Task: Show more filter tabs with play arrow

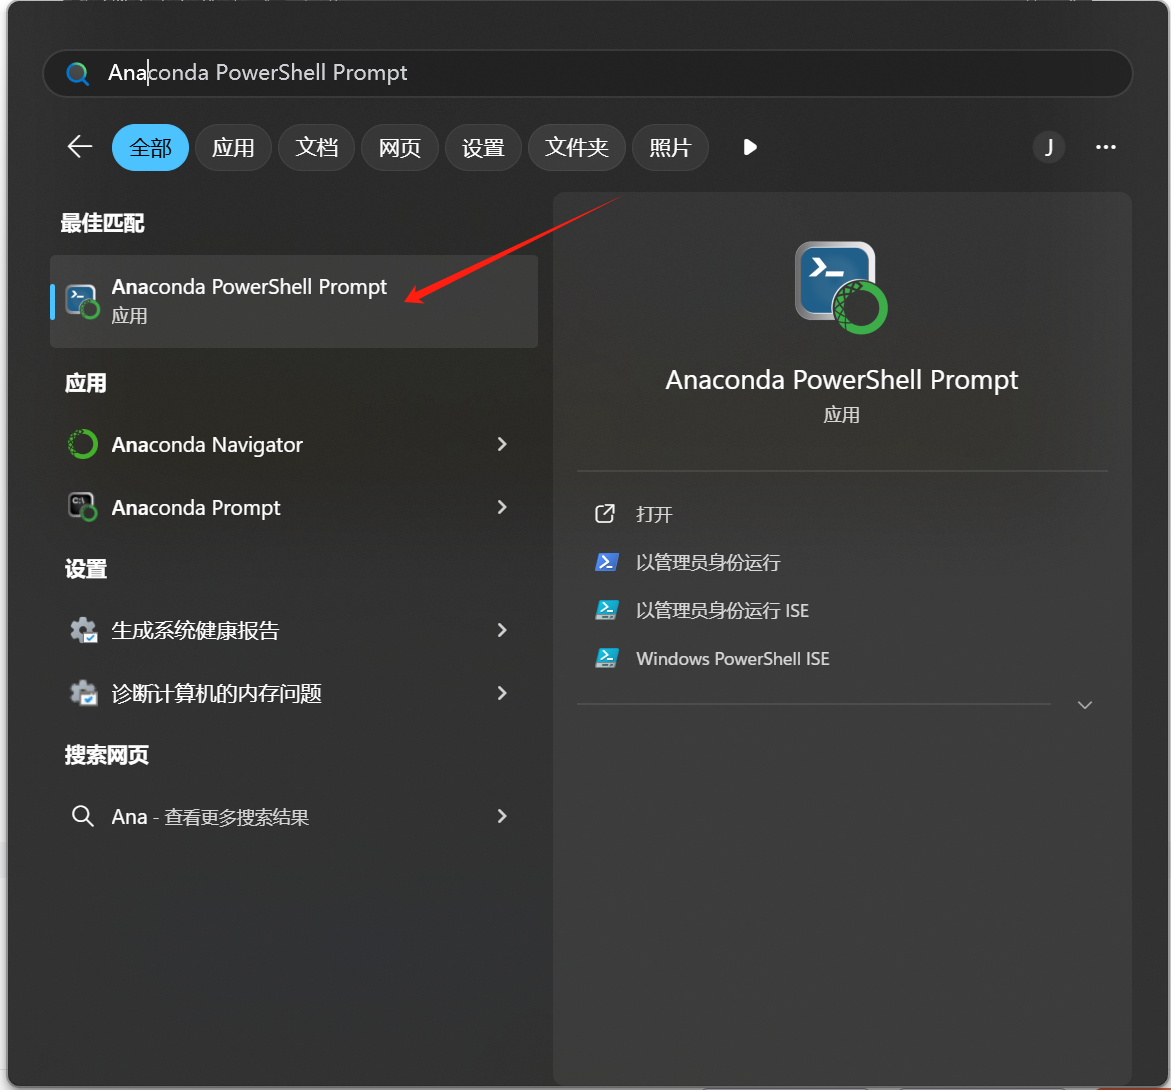Action: click(x=750, y=147)
